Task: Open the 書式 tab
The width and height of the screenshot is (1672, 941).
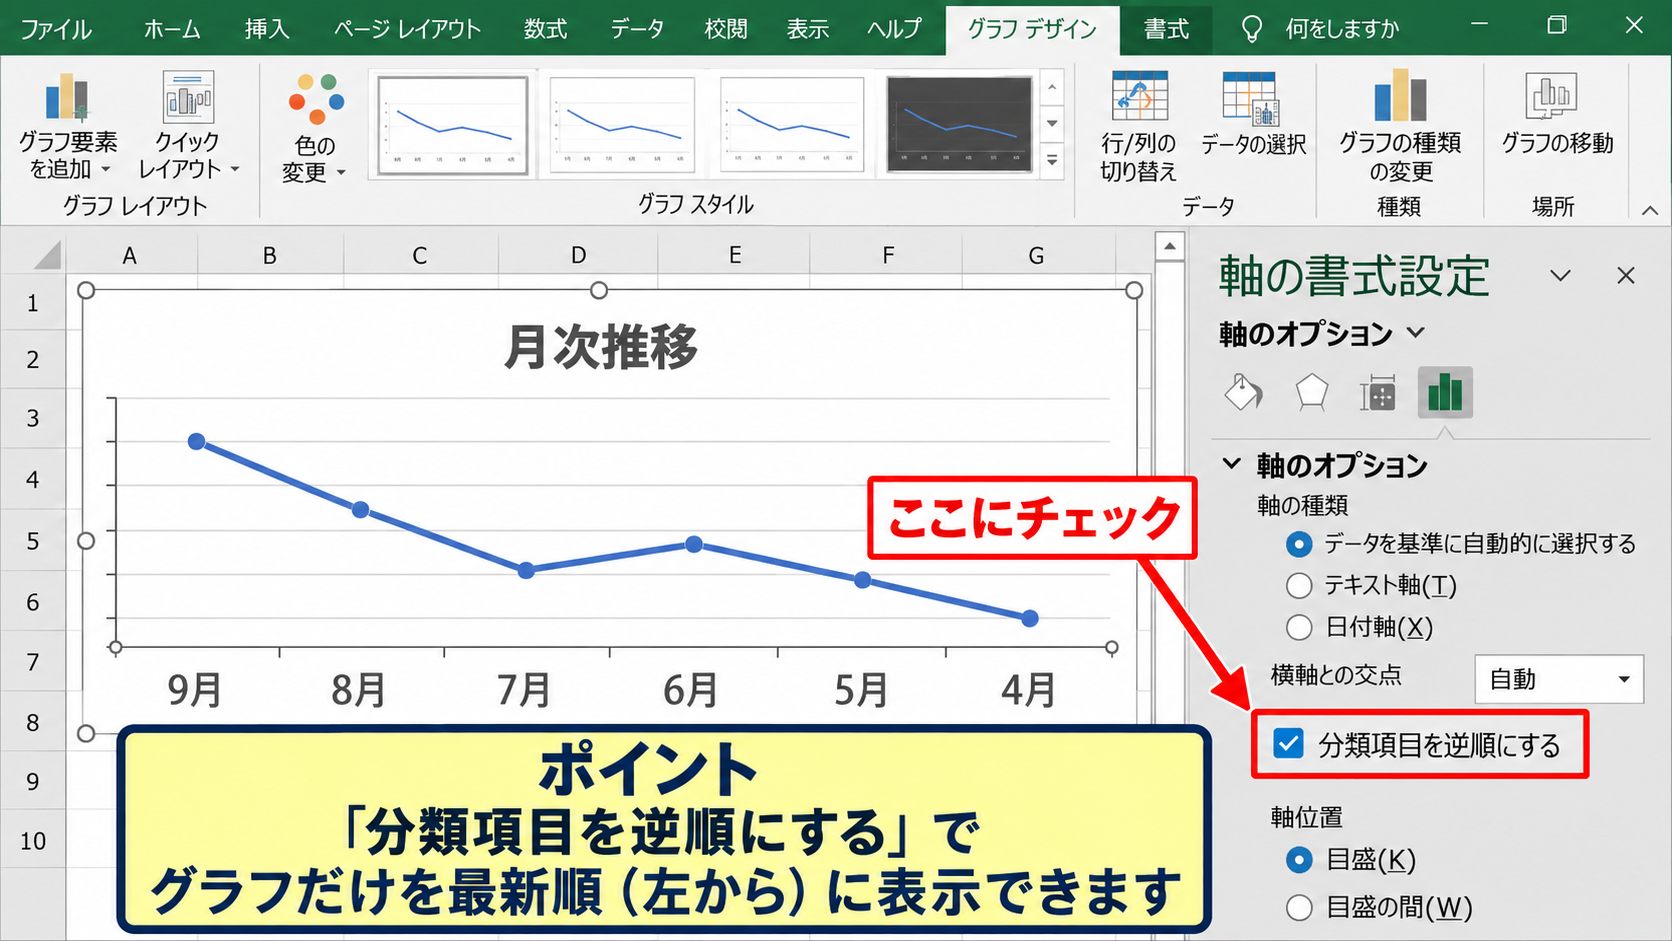Action: 1166,28
